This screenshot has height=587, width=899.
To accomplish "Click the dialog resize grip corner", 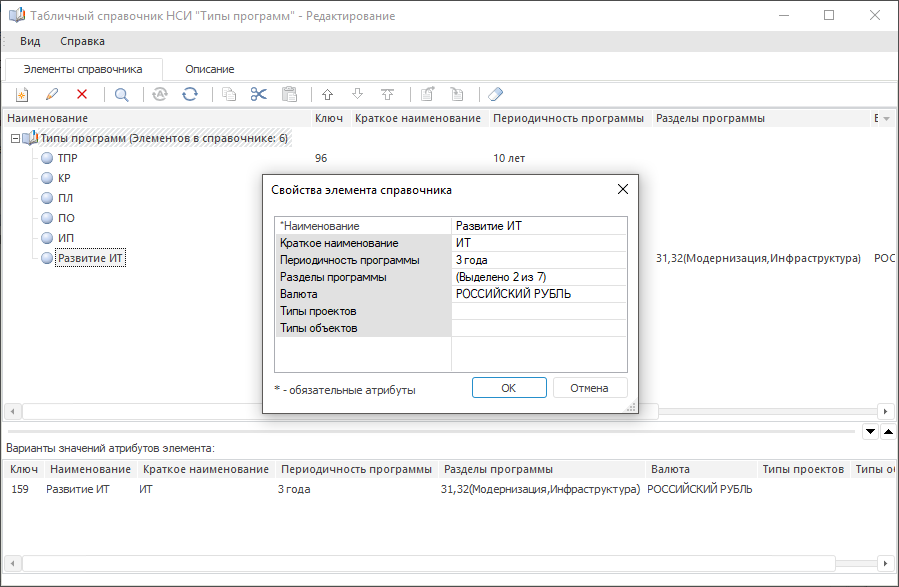I will 631,406.
